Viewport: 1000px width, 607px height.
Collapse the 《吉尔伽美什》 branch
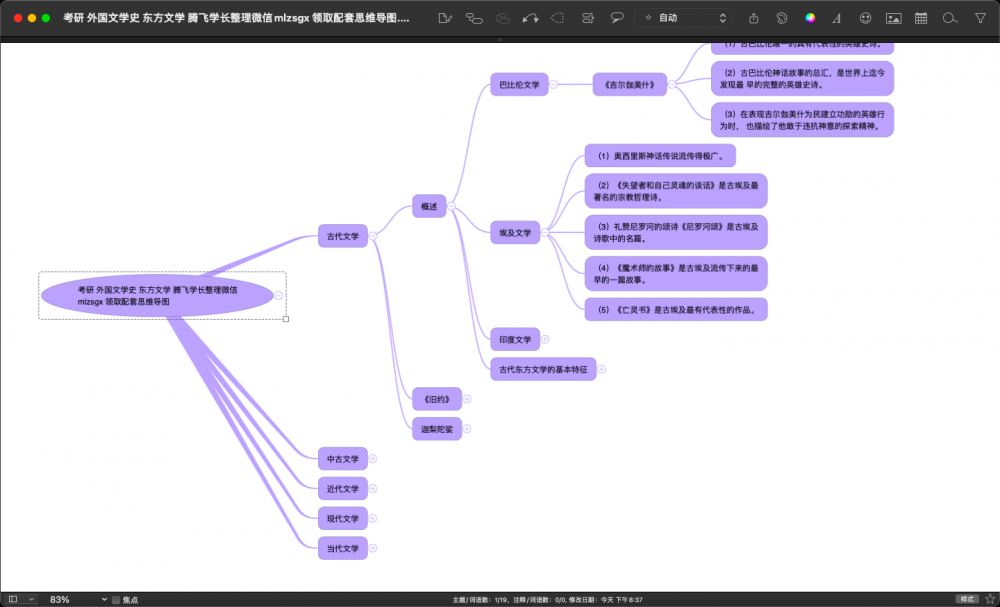click(672, 84)
